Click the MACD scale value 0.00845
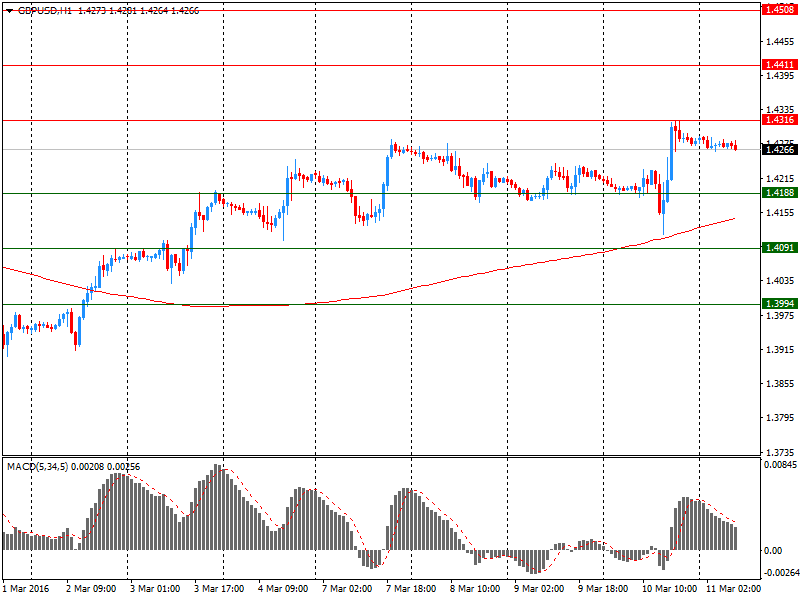This screenshot has width=800, height=600. [x=780, y=465]
